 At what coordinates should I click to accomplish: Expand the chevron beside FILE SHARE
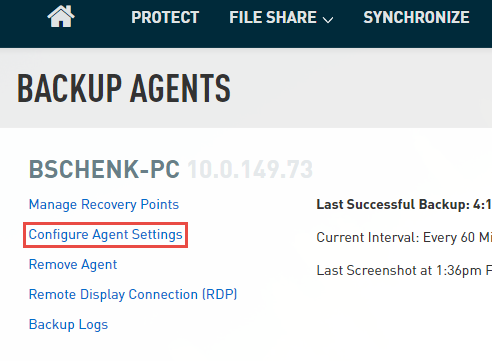(328, 20)
